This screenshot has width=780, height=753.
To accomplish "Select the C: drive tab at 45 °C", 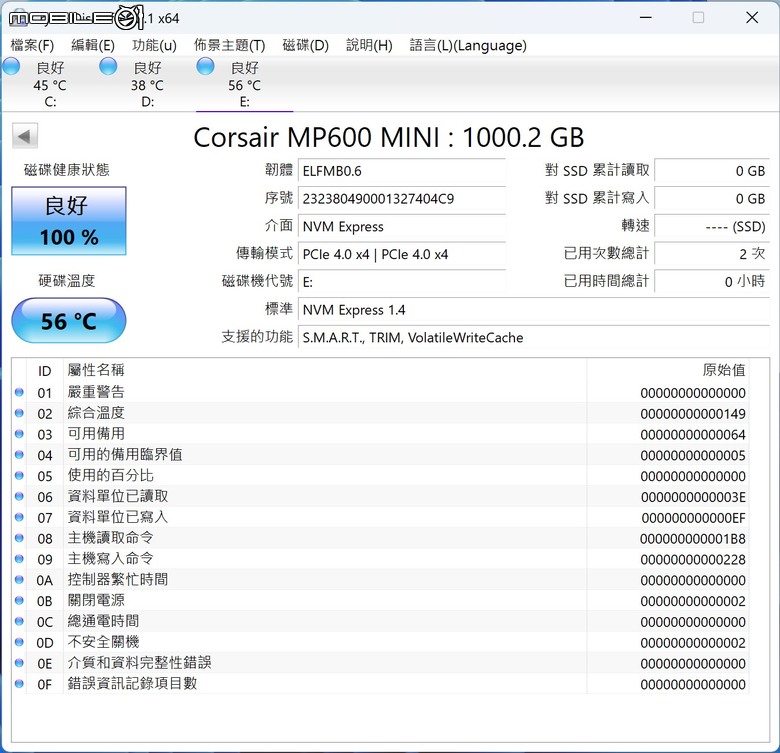I will tap(50, 84).
